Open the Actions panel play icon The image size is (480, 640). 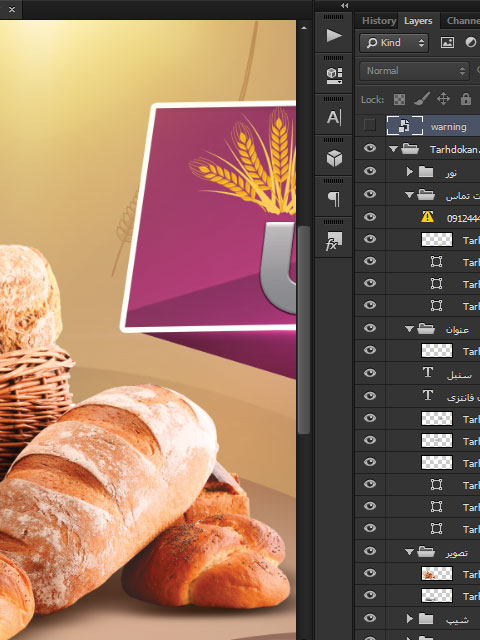(x=334, y=36)
